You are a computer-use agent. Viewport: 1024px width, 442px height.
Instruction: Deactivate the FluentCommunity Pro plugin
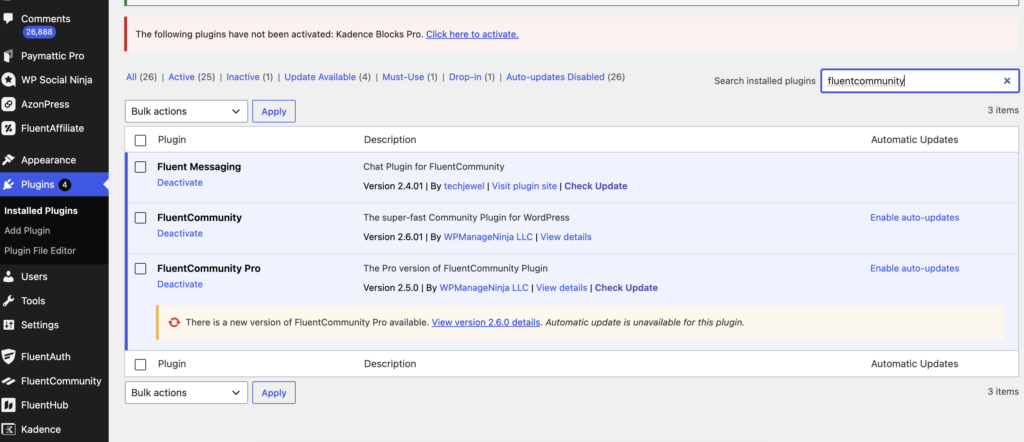[180, 285]
